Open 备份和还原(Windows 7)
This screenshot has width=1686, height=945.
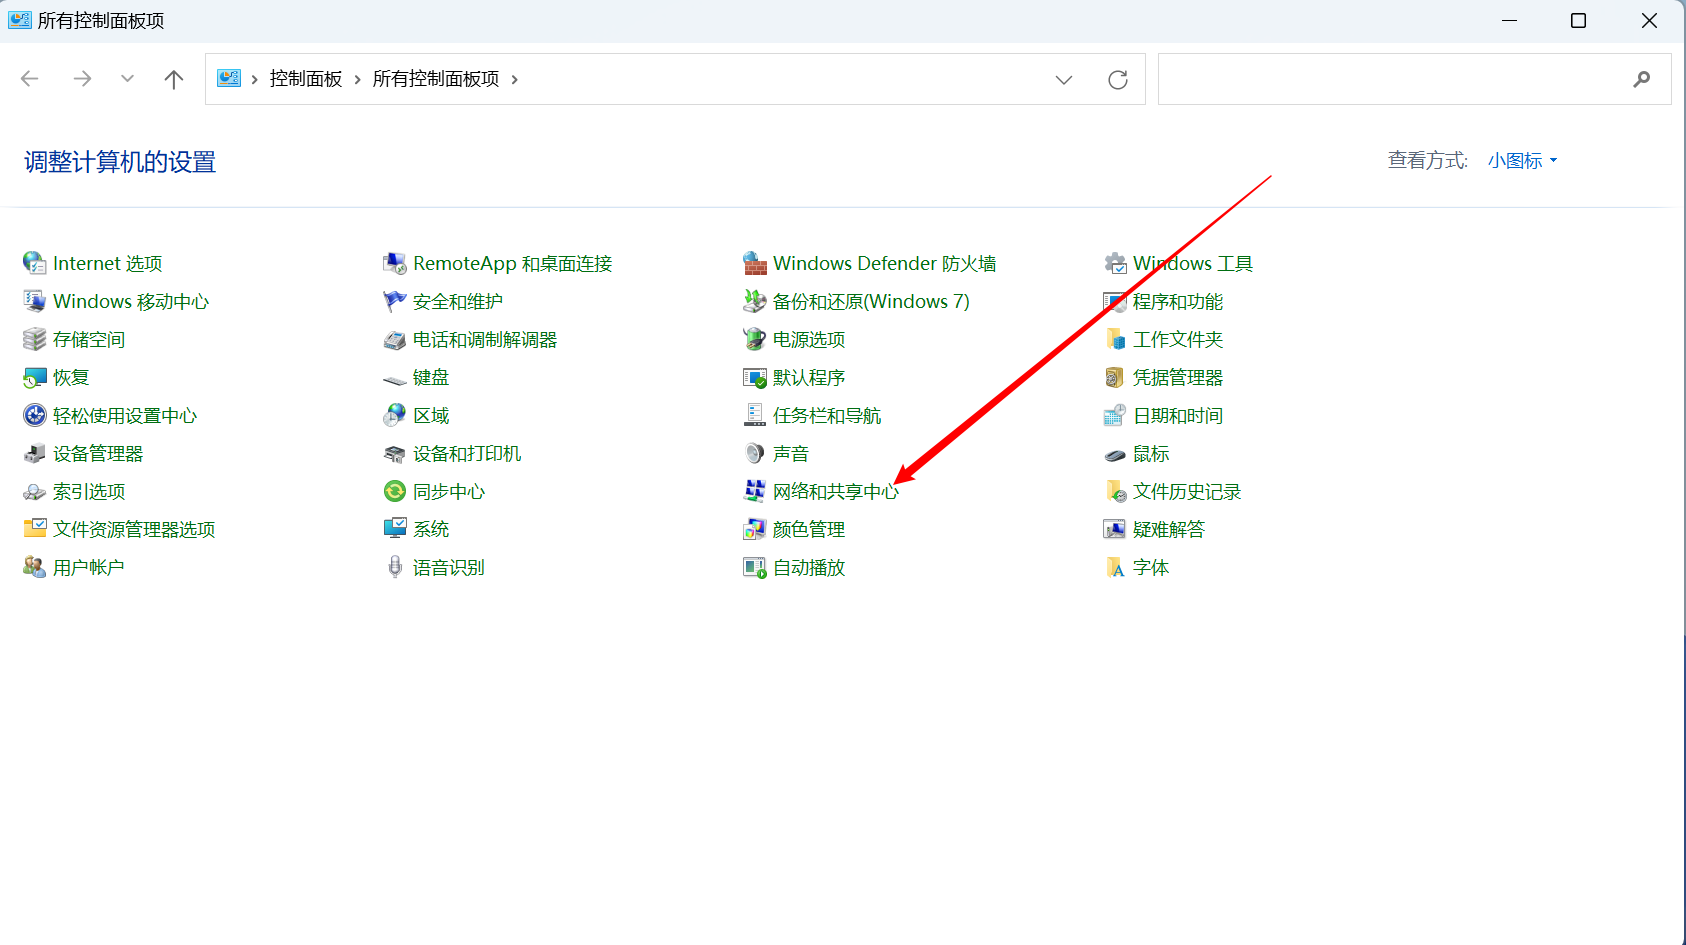pyautogui.click(x=870, y=301)
